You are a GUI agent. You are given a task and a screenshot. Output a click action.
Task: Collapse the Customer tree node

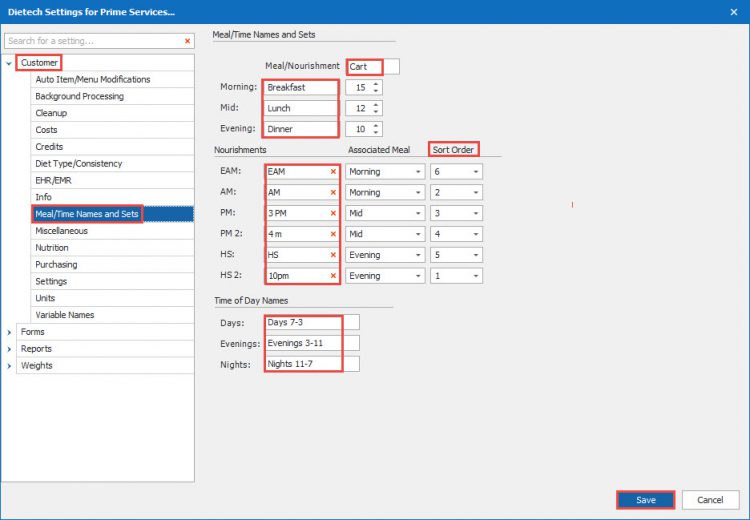point(9,63)
